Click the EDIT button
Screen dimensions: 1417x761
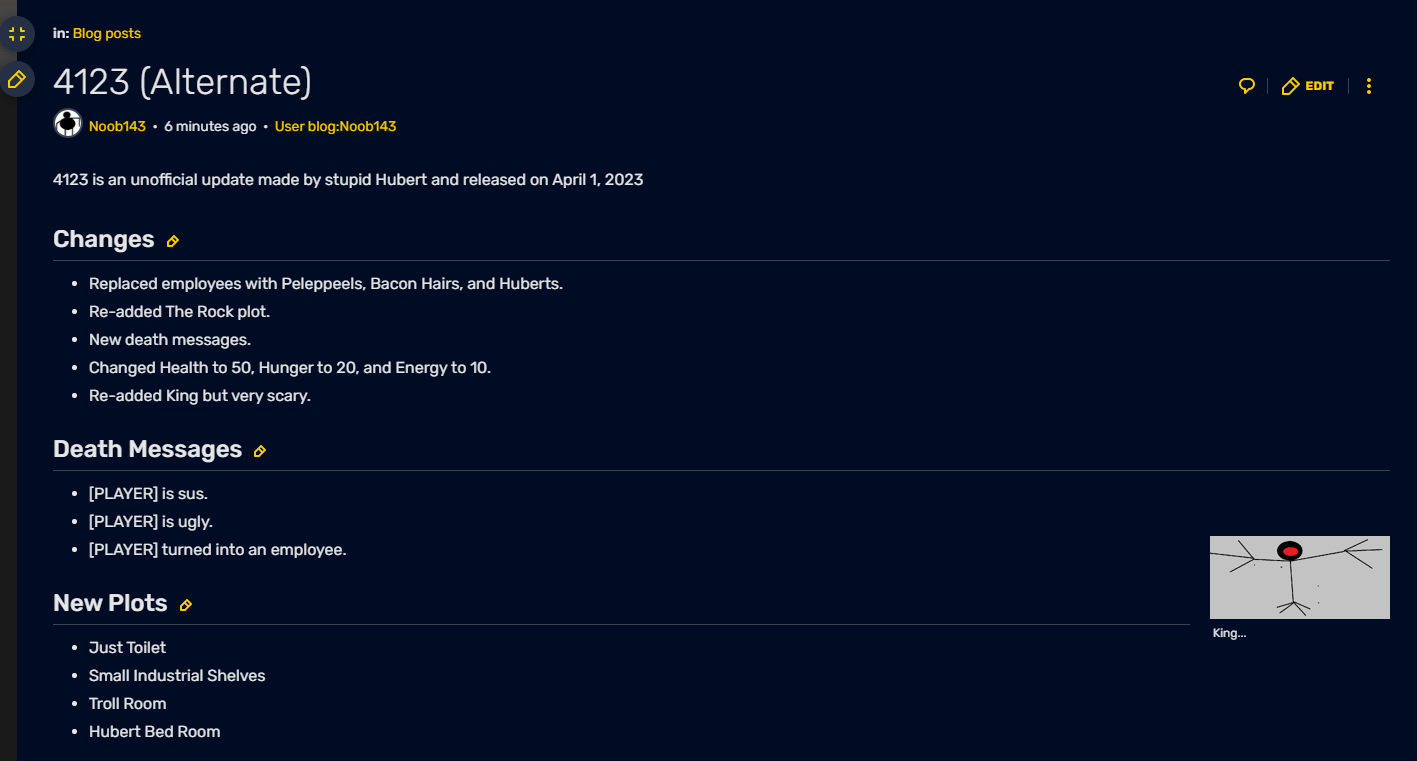1308,86
